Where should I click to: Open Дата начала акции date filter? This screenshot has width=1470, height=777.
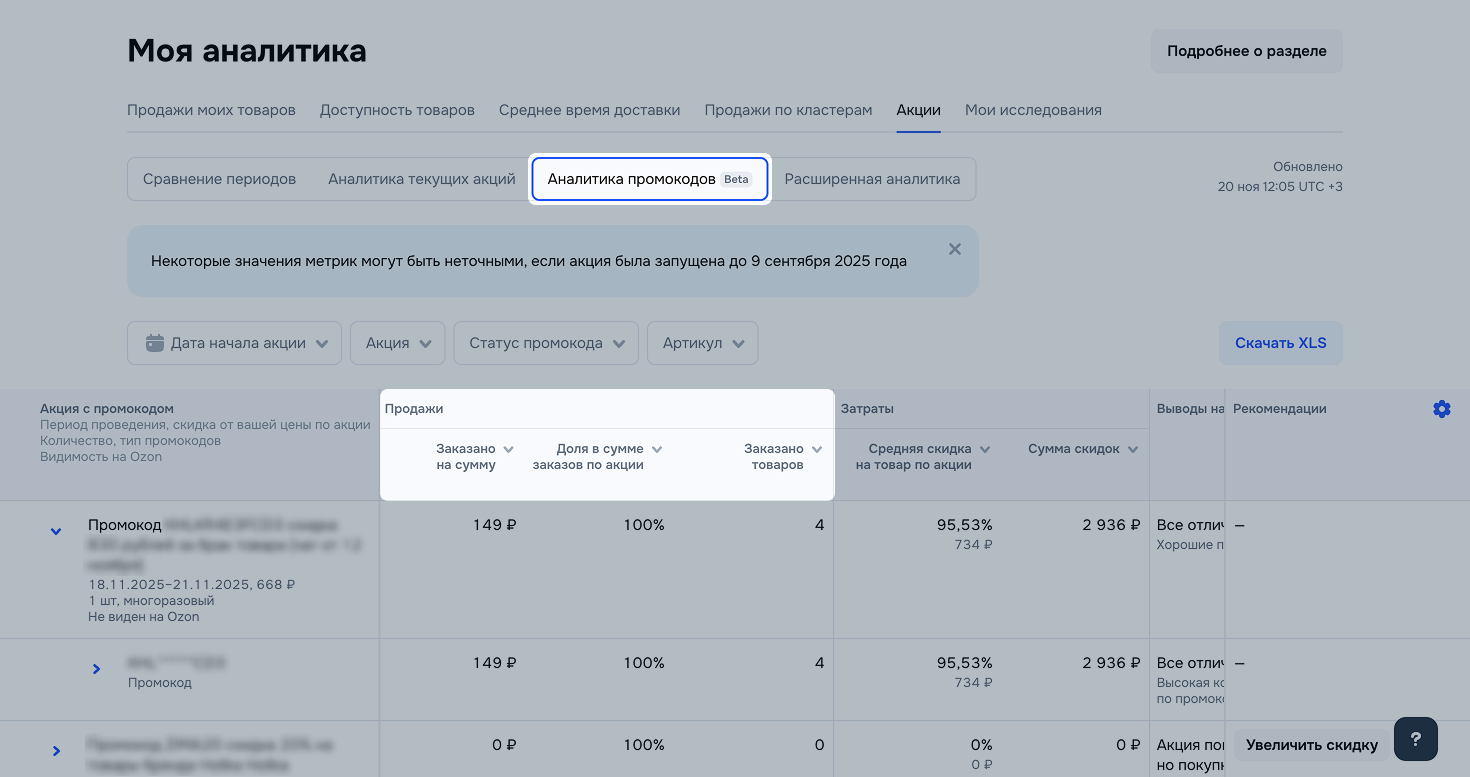click(234, 343)
